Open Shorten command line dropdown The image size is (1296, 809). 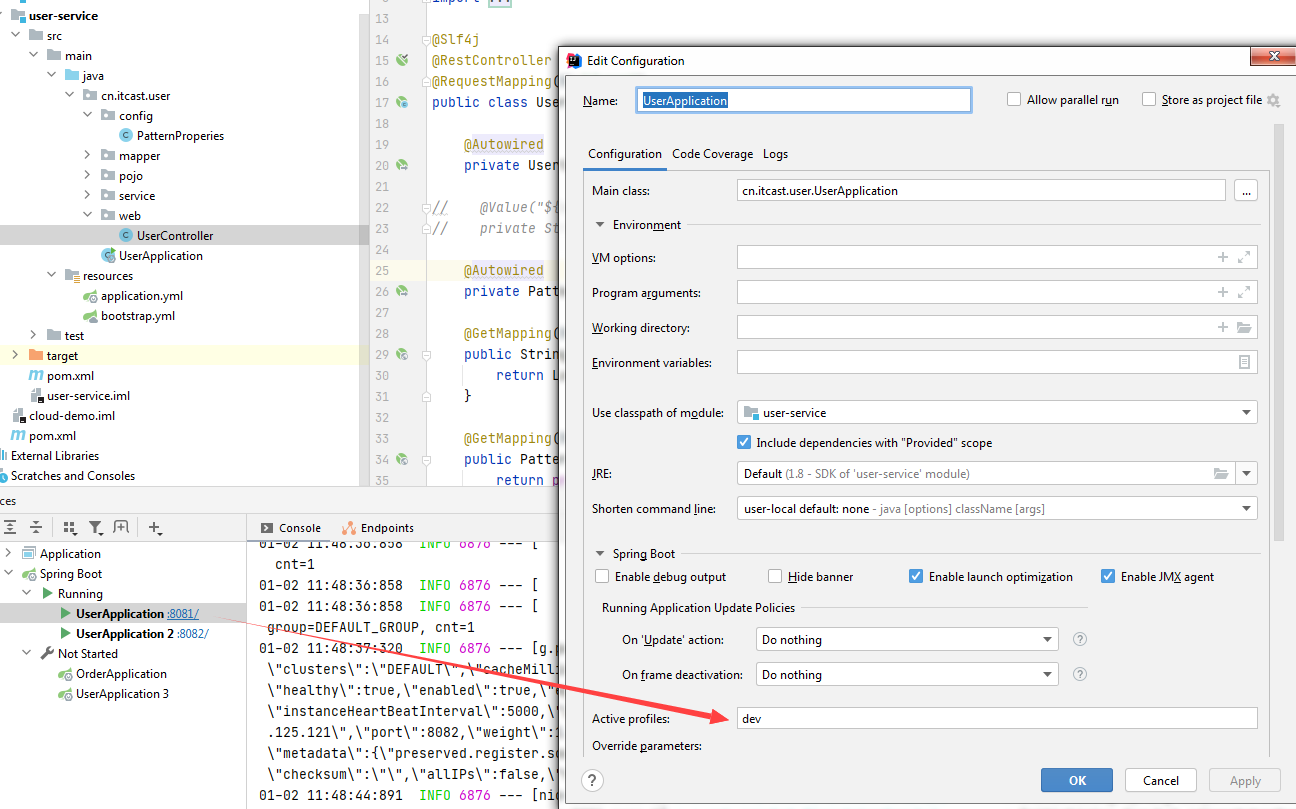(x=997, y=508)
